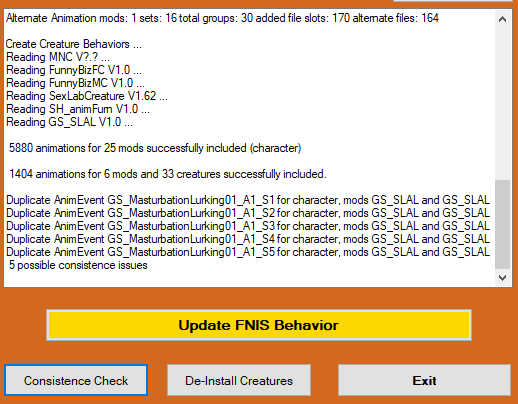Click Duplicate AnimEvent line ending A1_S3
518x404 pixels.
[248, 226]
